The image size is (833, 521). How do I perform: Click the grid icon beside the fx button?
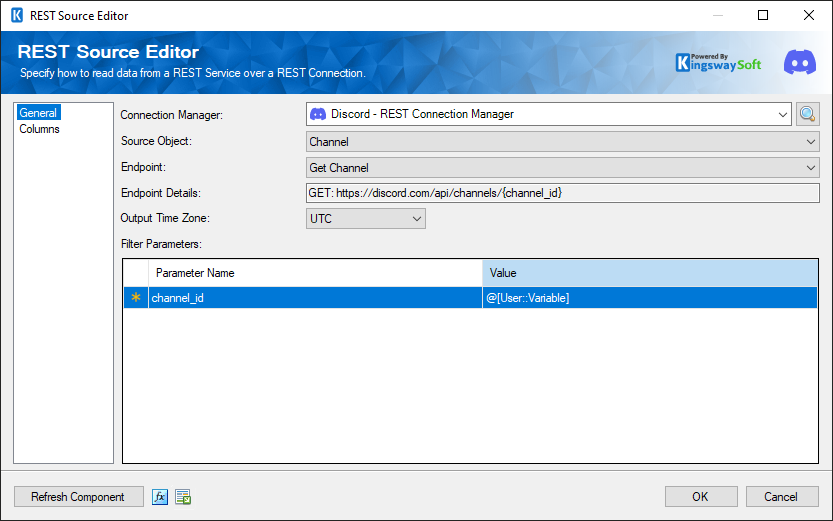183,497
